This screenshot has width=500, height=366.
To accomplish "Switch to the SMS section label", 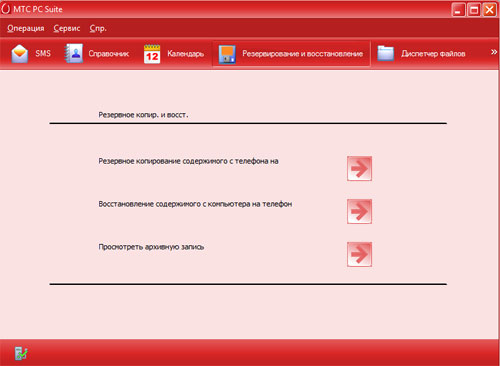I will coord(43,53).
